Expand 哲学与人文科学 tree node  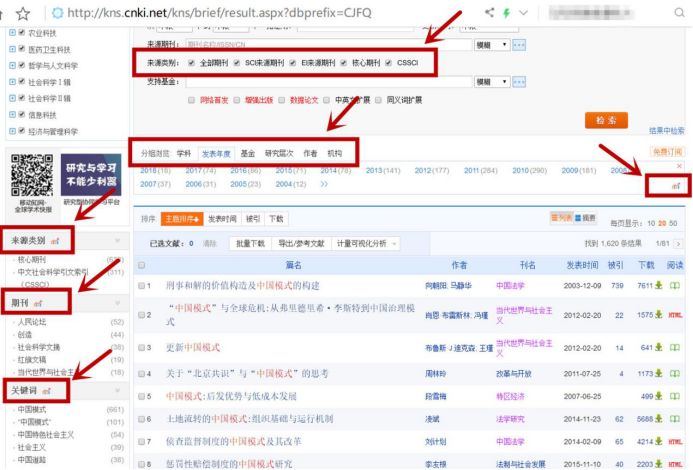(x=12, y=65)
